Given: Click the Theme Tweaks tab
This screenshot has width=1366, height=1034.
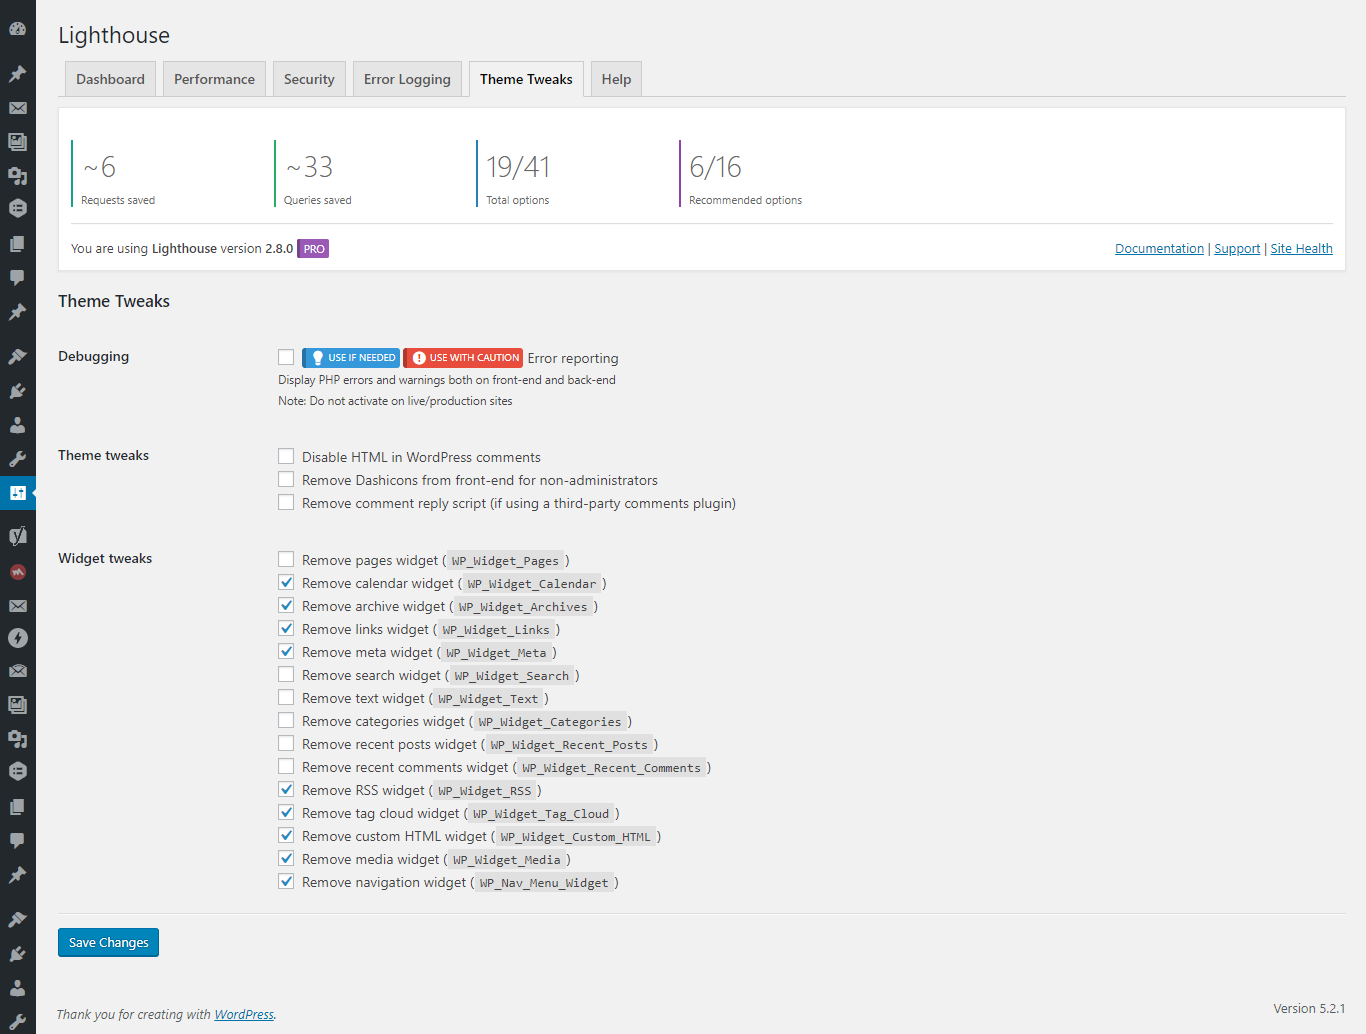Looking at the screenshot, I should (526, 79).
